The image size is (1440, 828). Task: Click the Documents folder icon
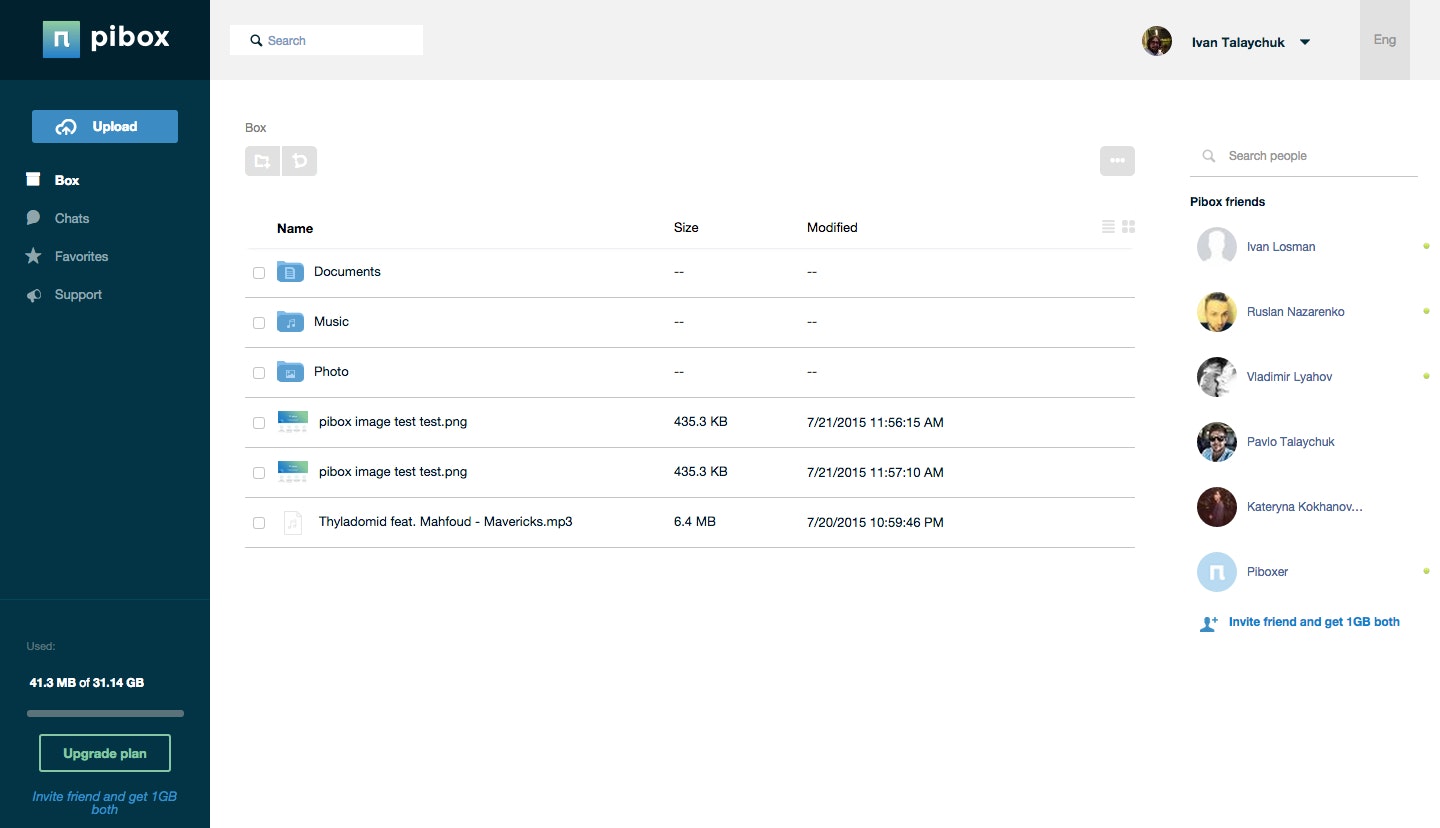point(290,271)
